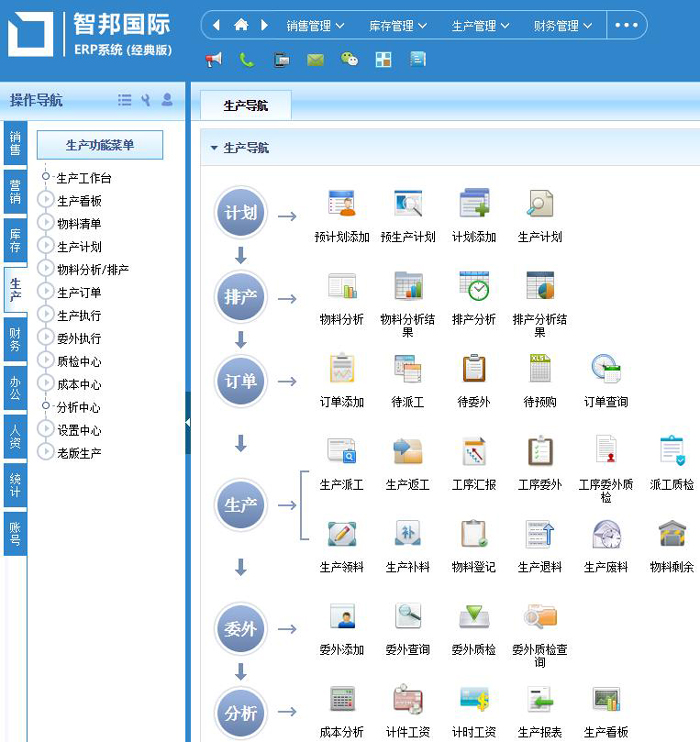This screenshot has height=742, width=700.
Task: Open the 销售管理 dropdown menu
Action: coord(315,25)
